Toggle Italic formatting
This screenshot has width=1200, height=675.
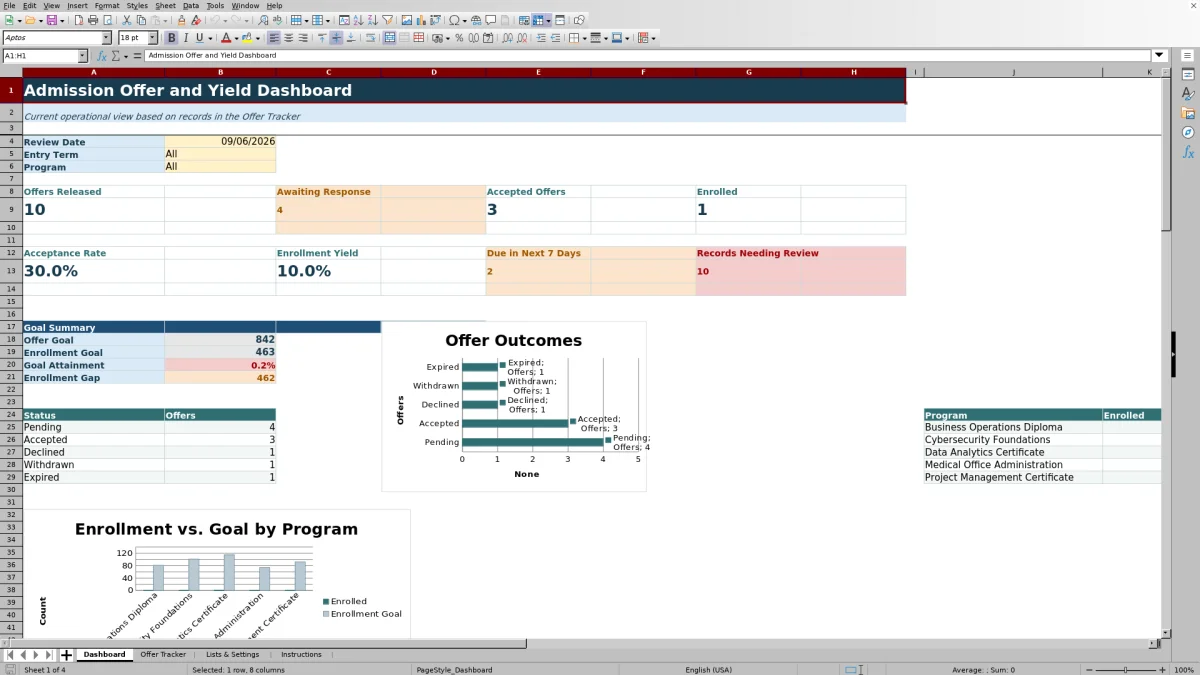click(186, 38)
